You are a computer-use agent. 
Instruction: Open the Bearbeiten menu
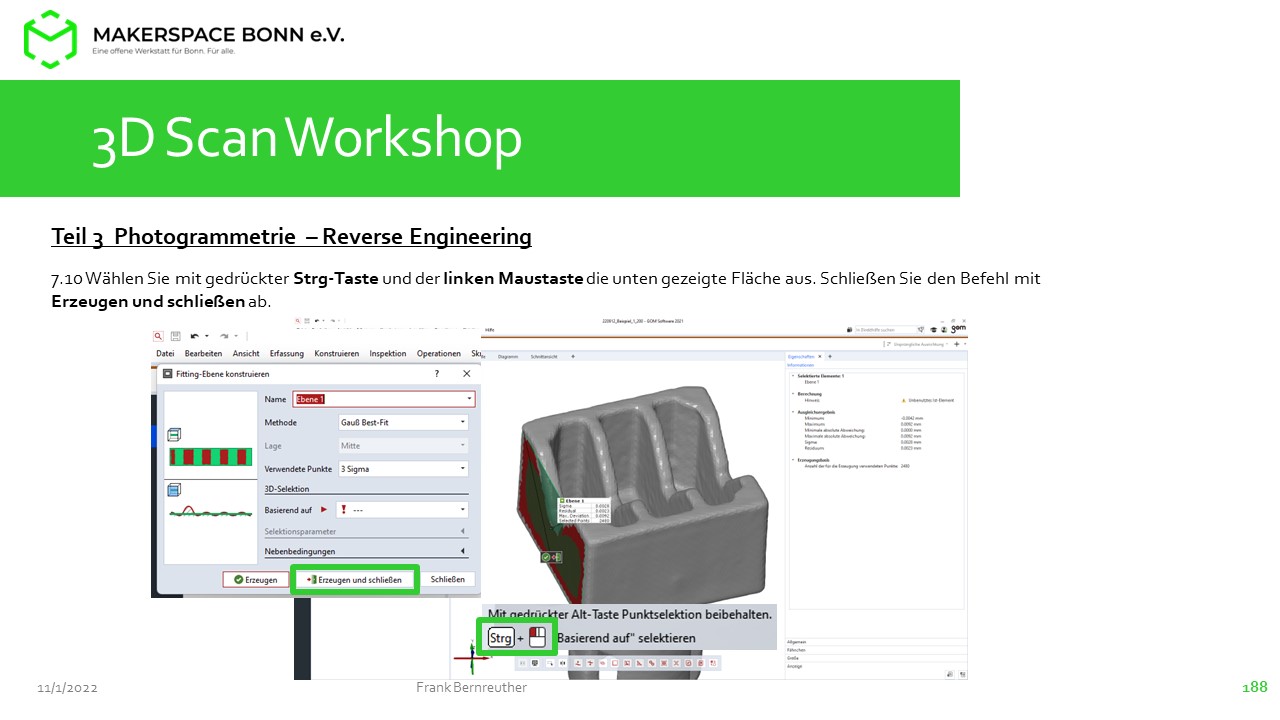203,353
